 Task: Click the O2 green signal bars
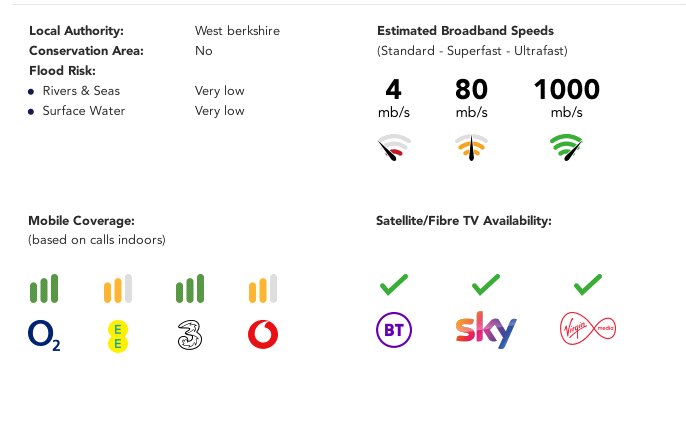44,289
